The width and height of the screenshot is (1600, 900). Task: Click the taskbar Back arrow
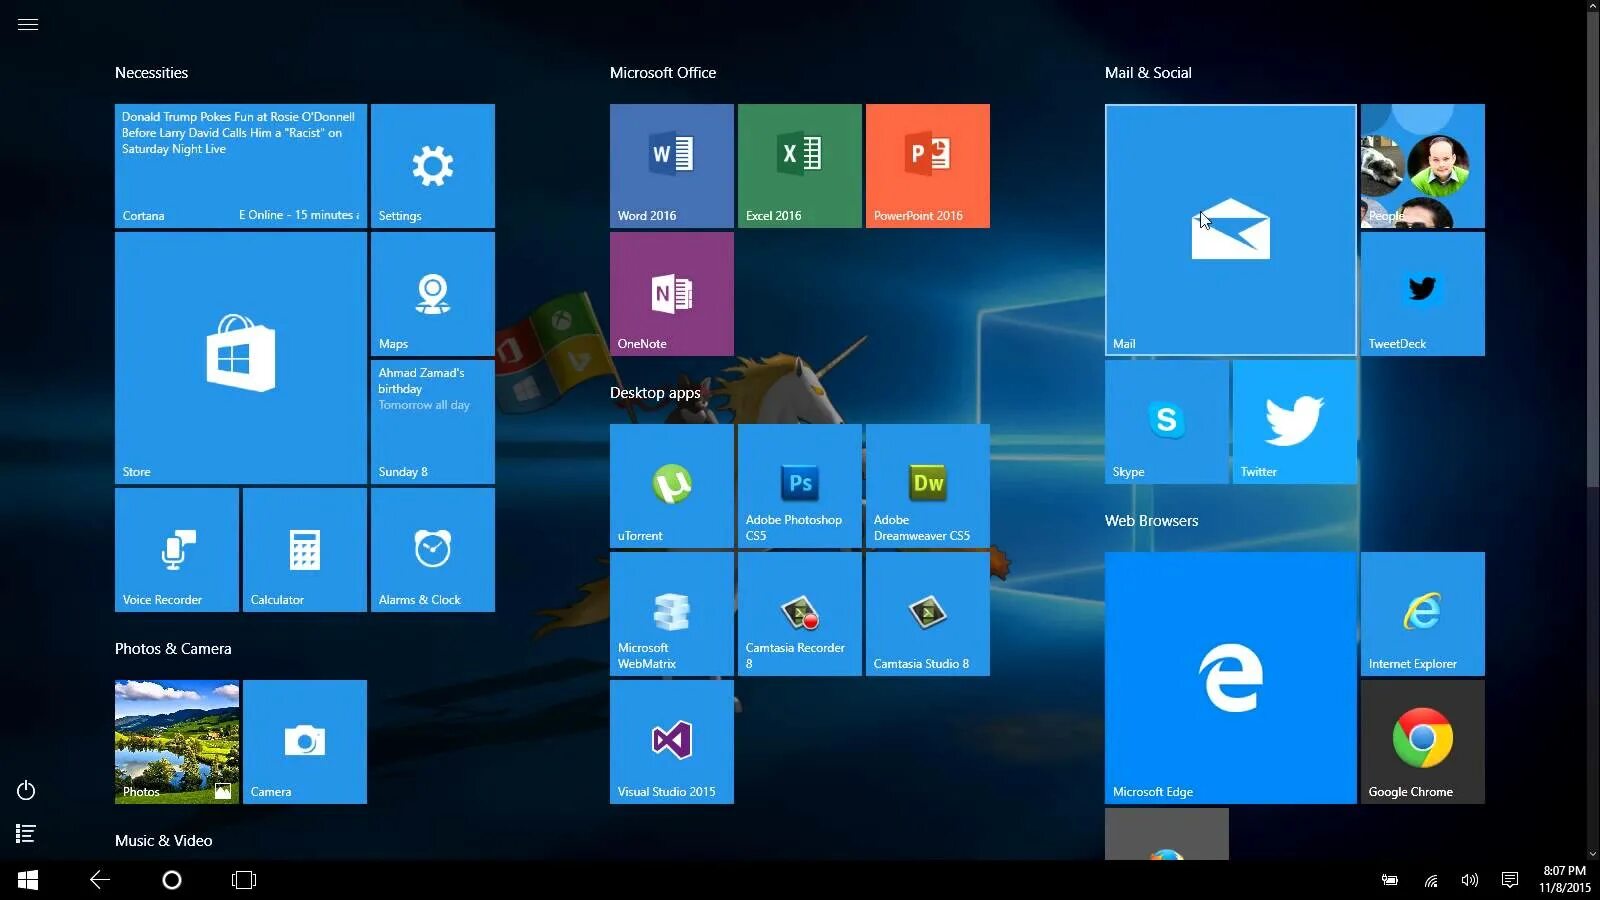(x=100, y=880)
